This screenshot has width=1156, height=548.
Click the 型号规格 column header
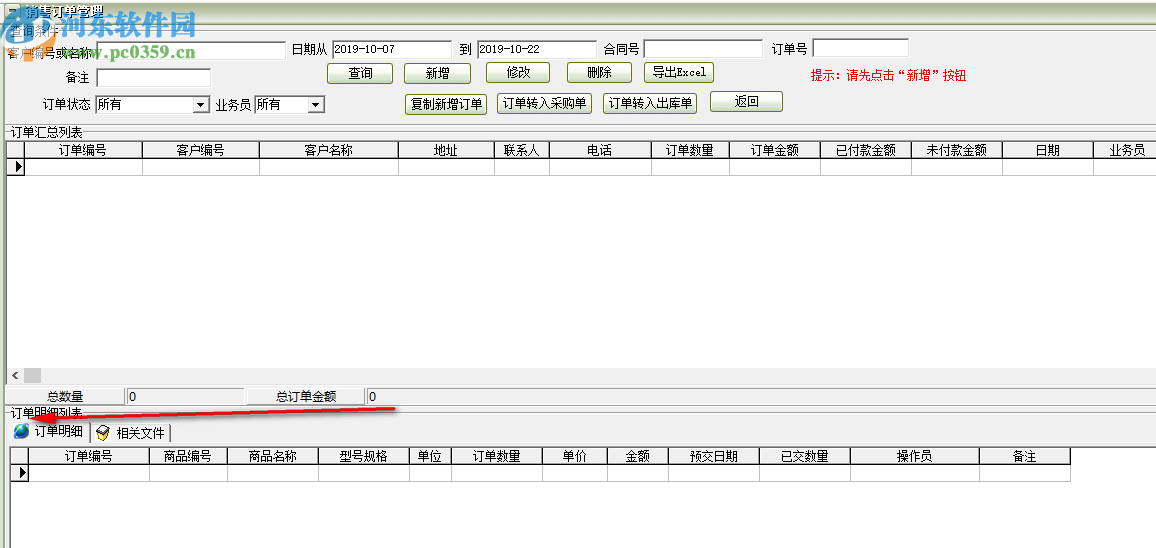363,457
